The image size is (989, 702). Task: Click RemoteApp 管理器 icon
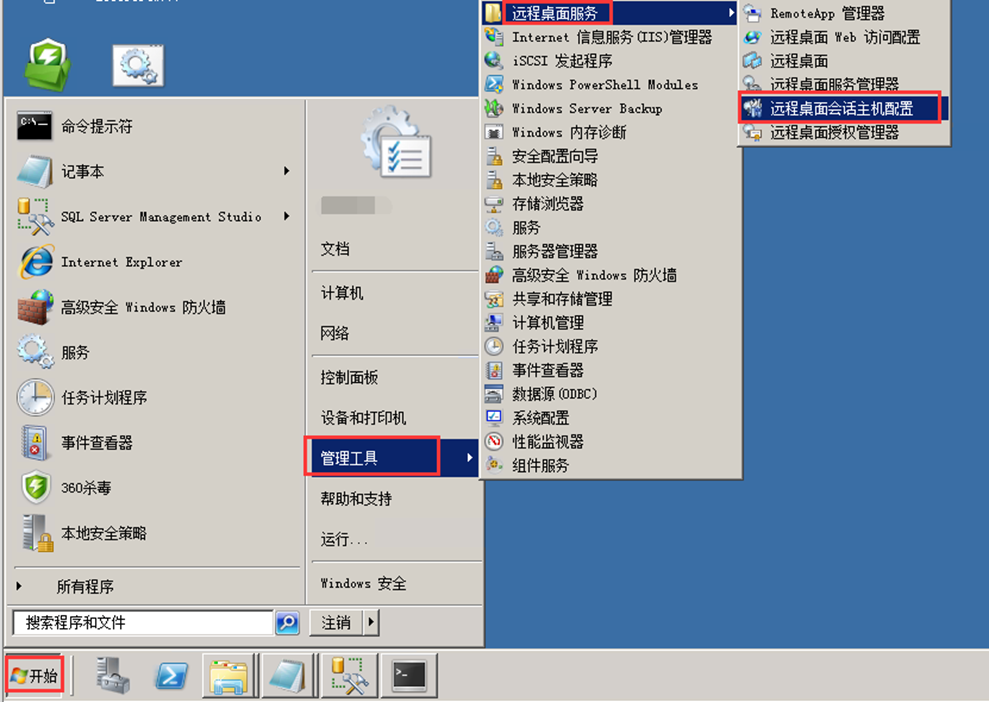(751, 13)
